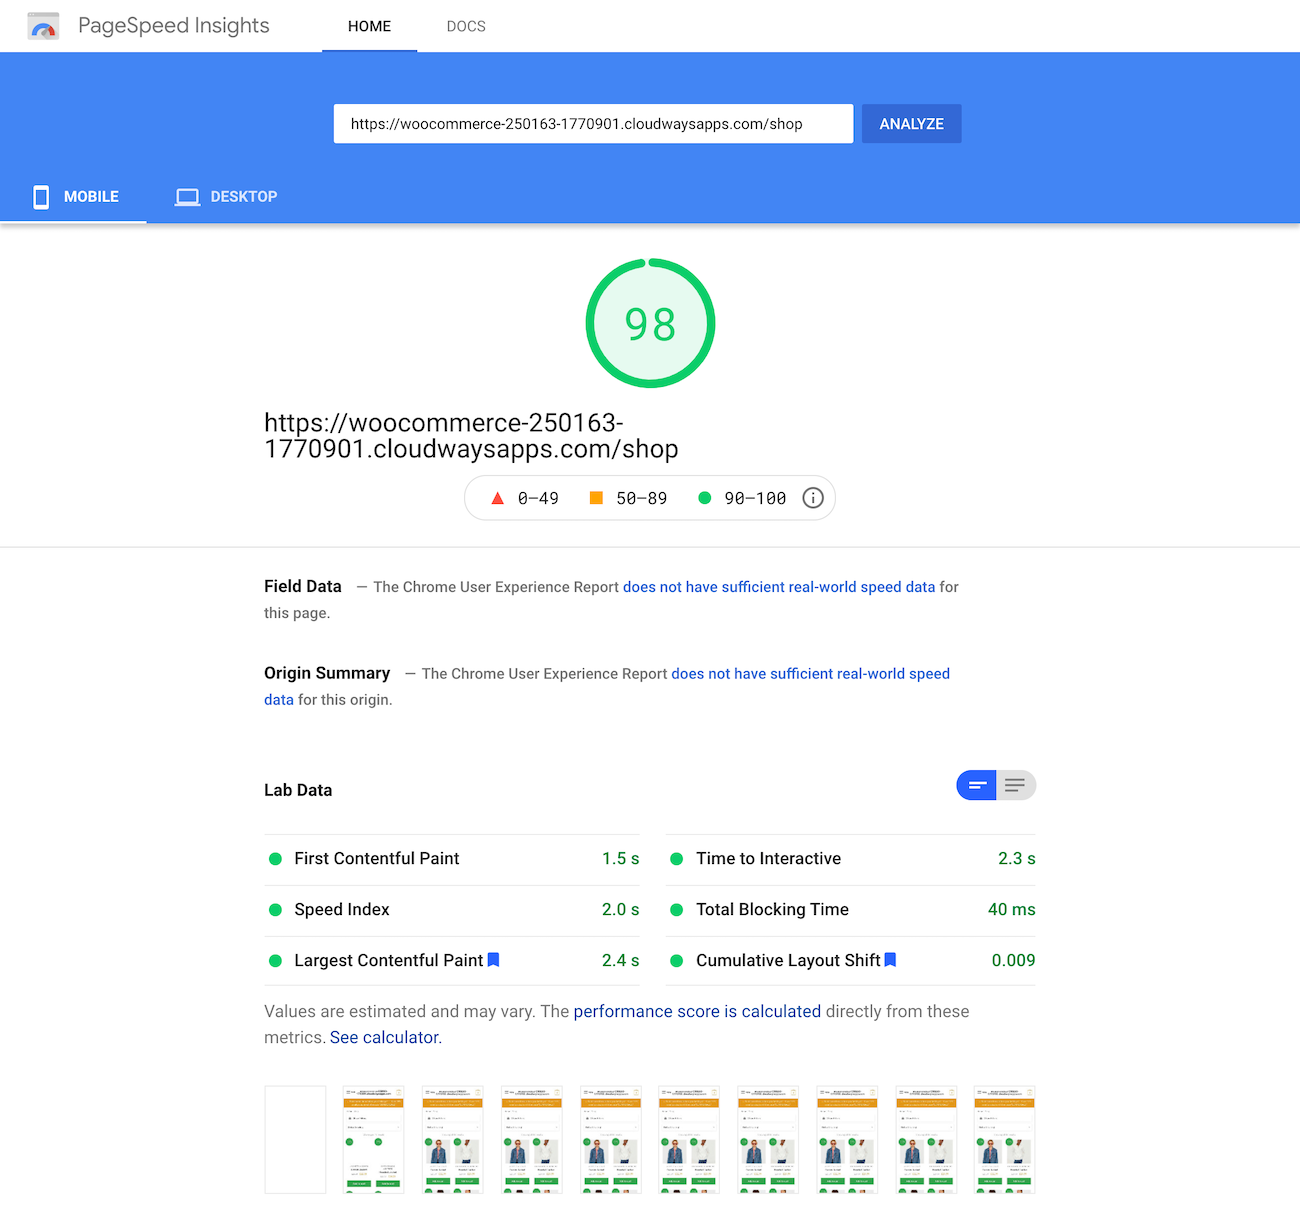Open Field Data insufficient speed data link

click(x=779, y=587)
